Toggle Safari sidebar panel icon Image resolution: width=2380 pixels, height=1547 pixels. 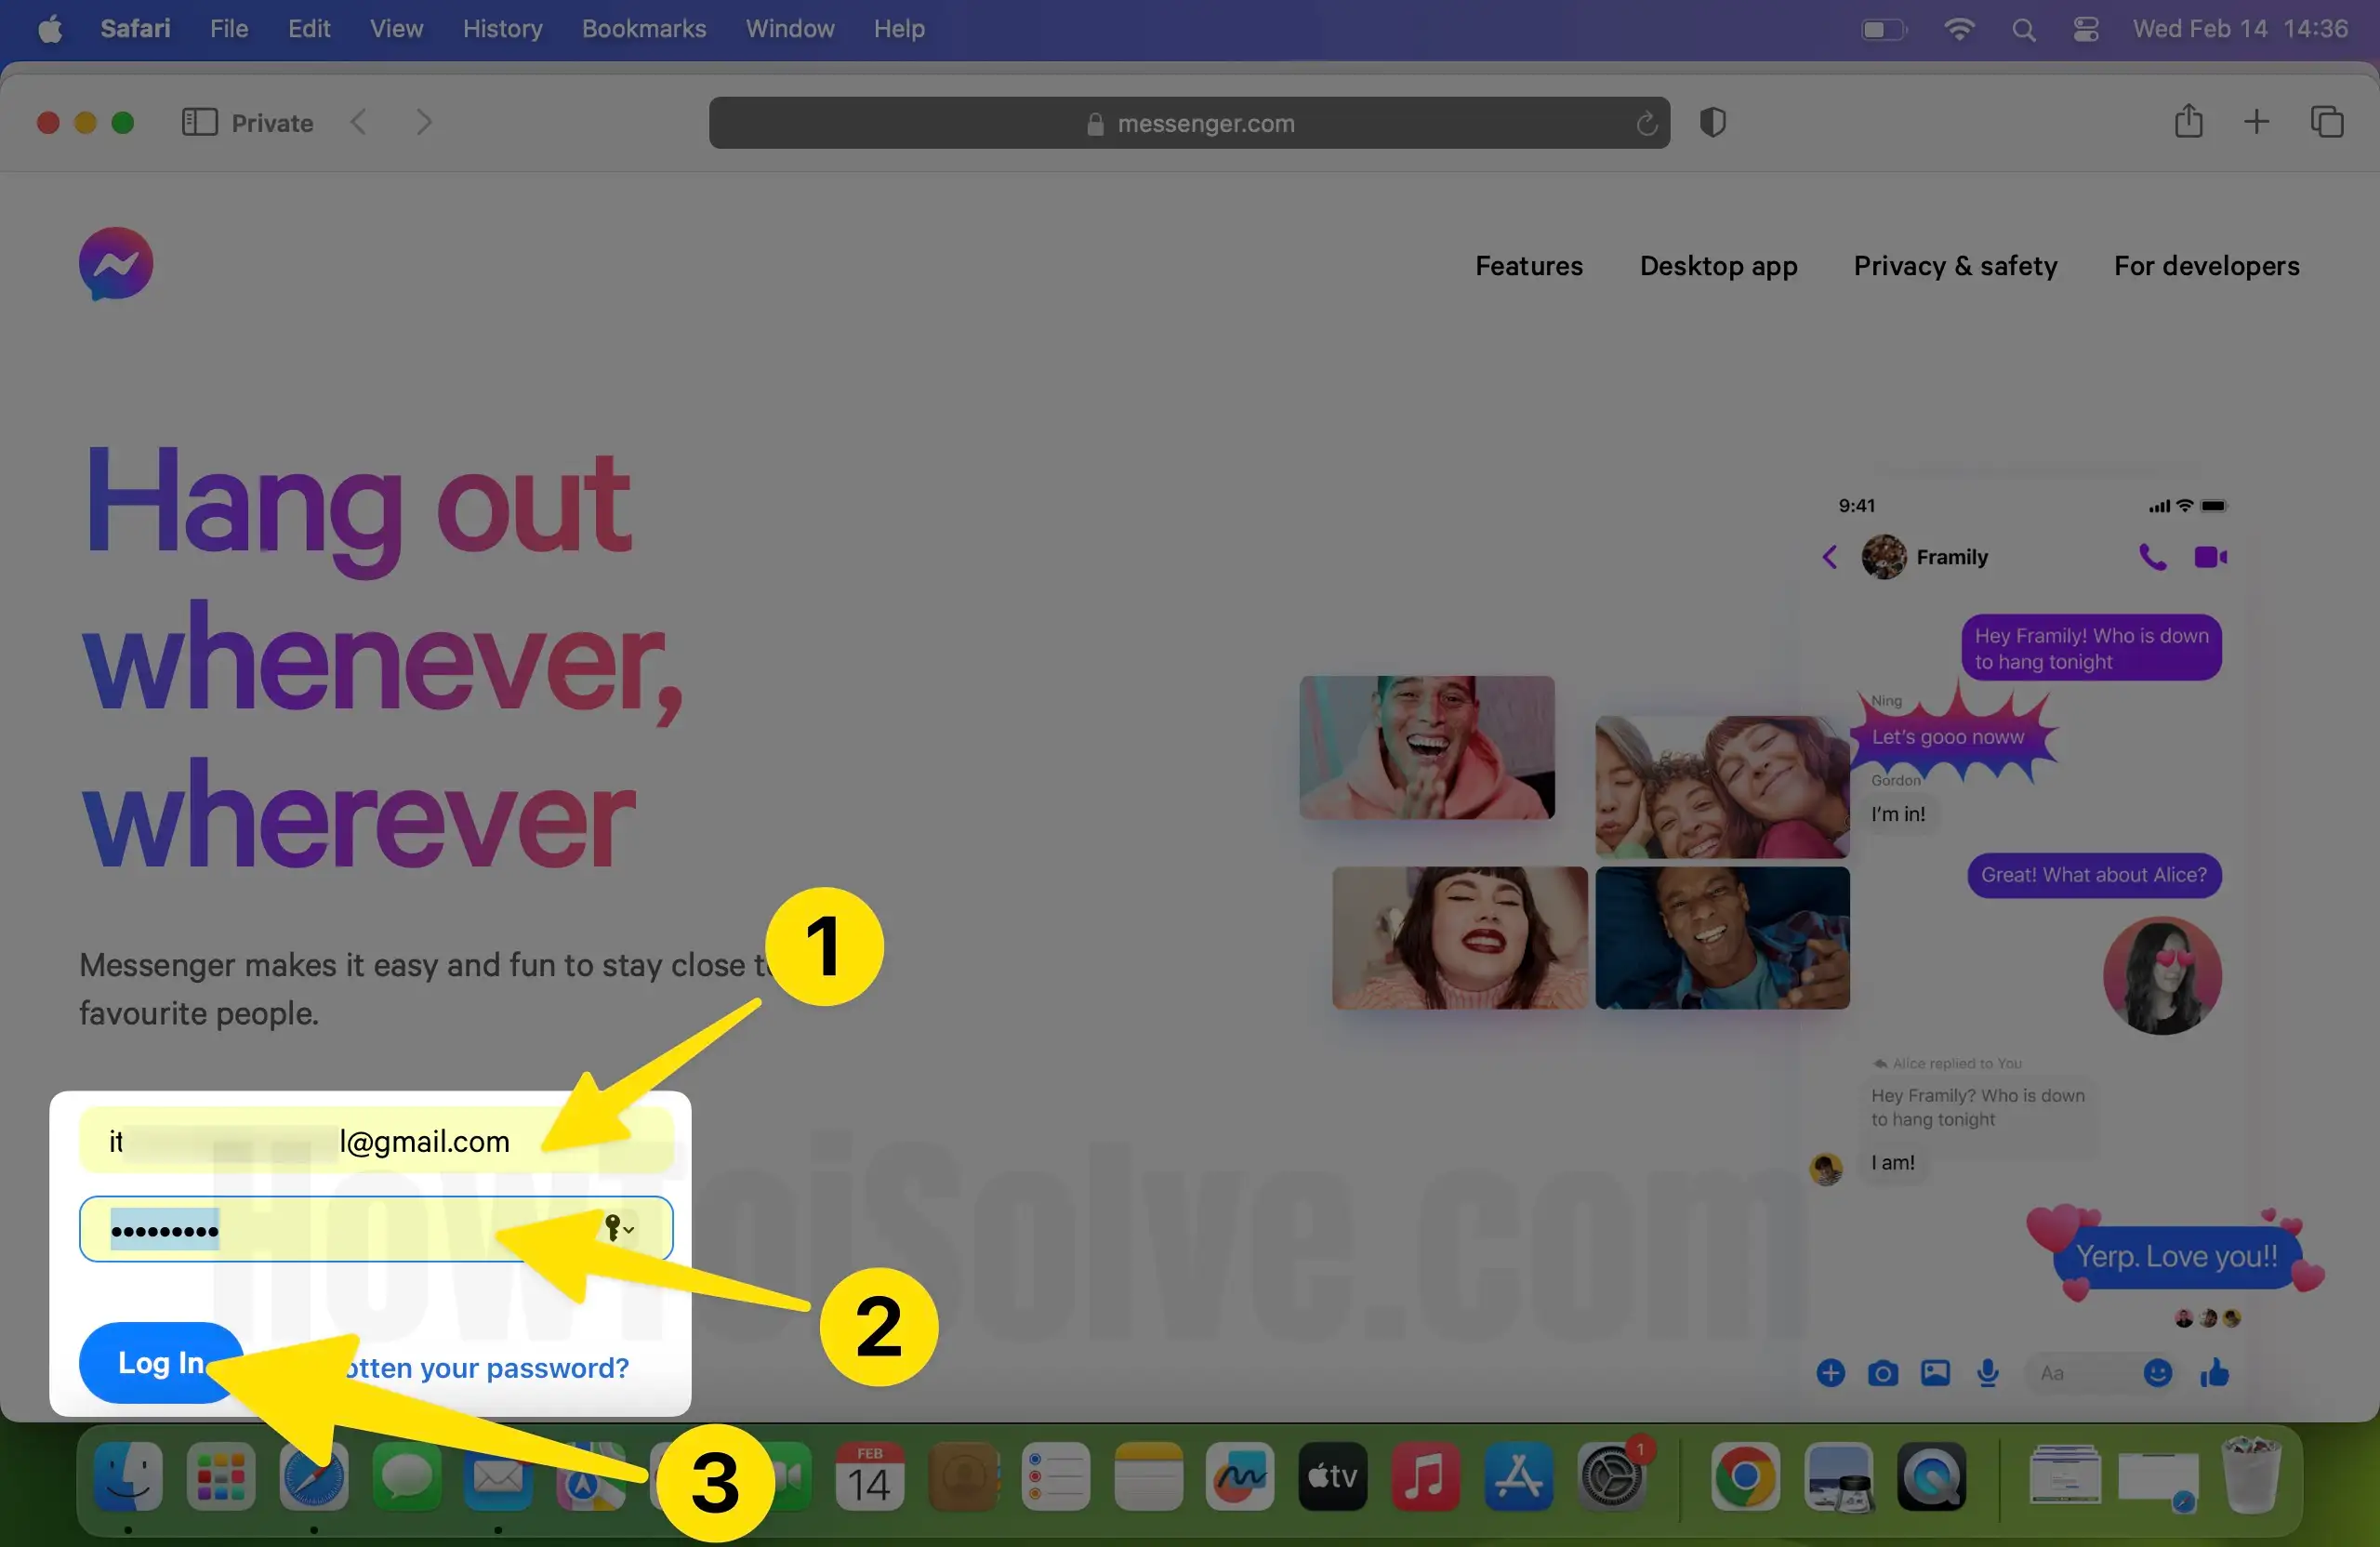click(x=199, y=123)
